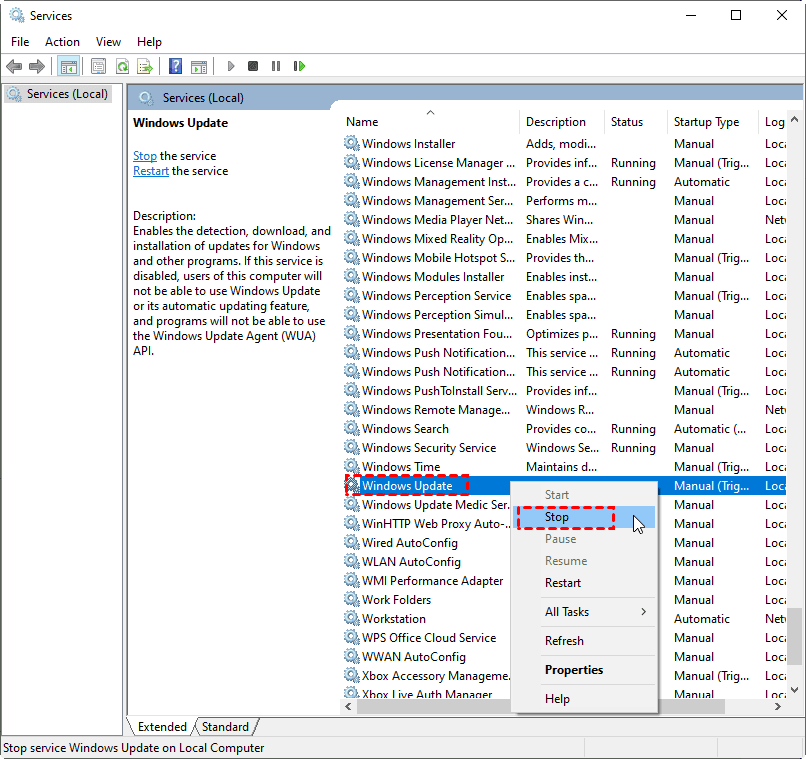This screenshot has height=759, width=806.
Task: Sort services by the Startup Type column
Action: 707,122
